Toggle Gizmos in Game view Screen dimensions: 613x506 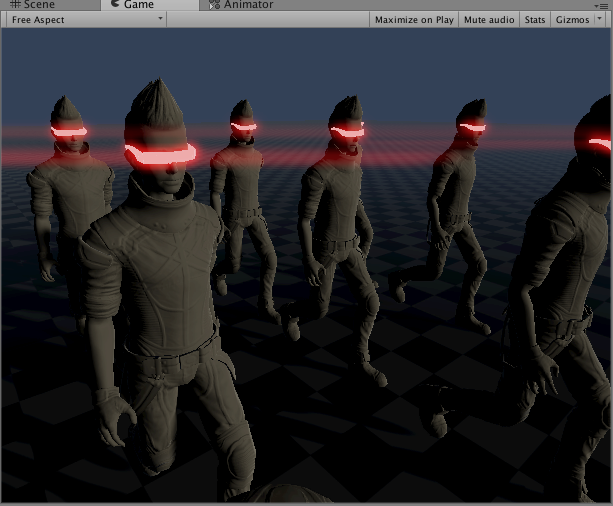572,20
